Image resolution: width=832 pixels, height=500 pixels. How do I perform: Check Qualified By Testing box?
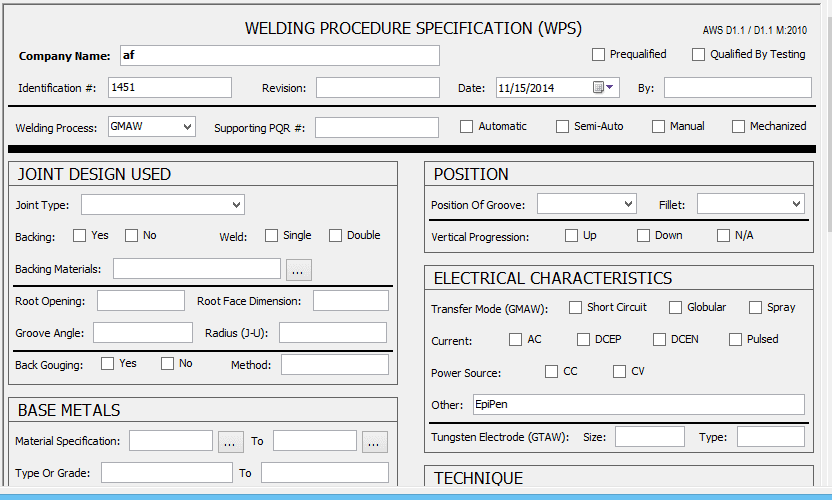click(698, 55)
